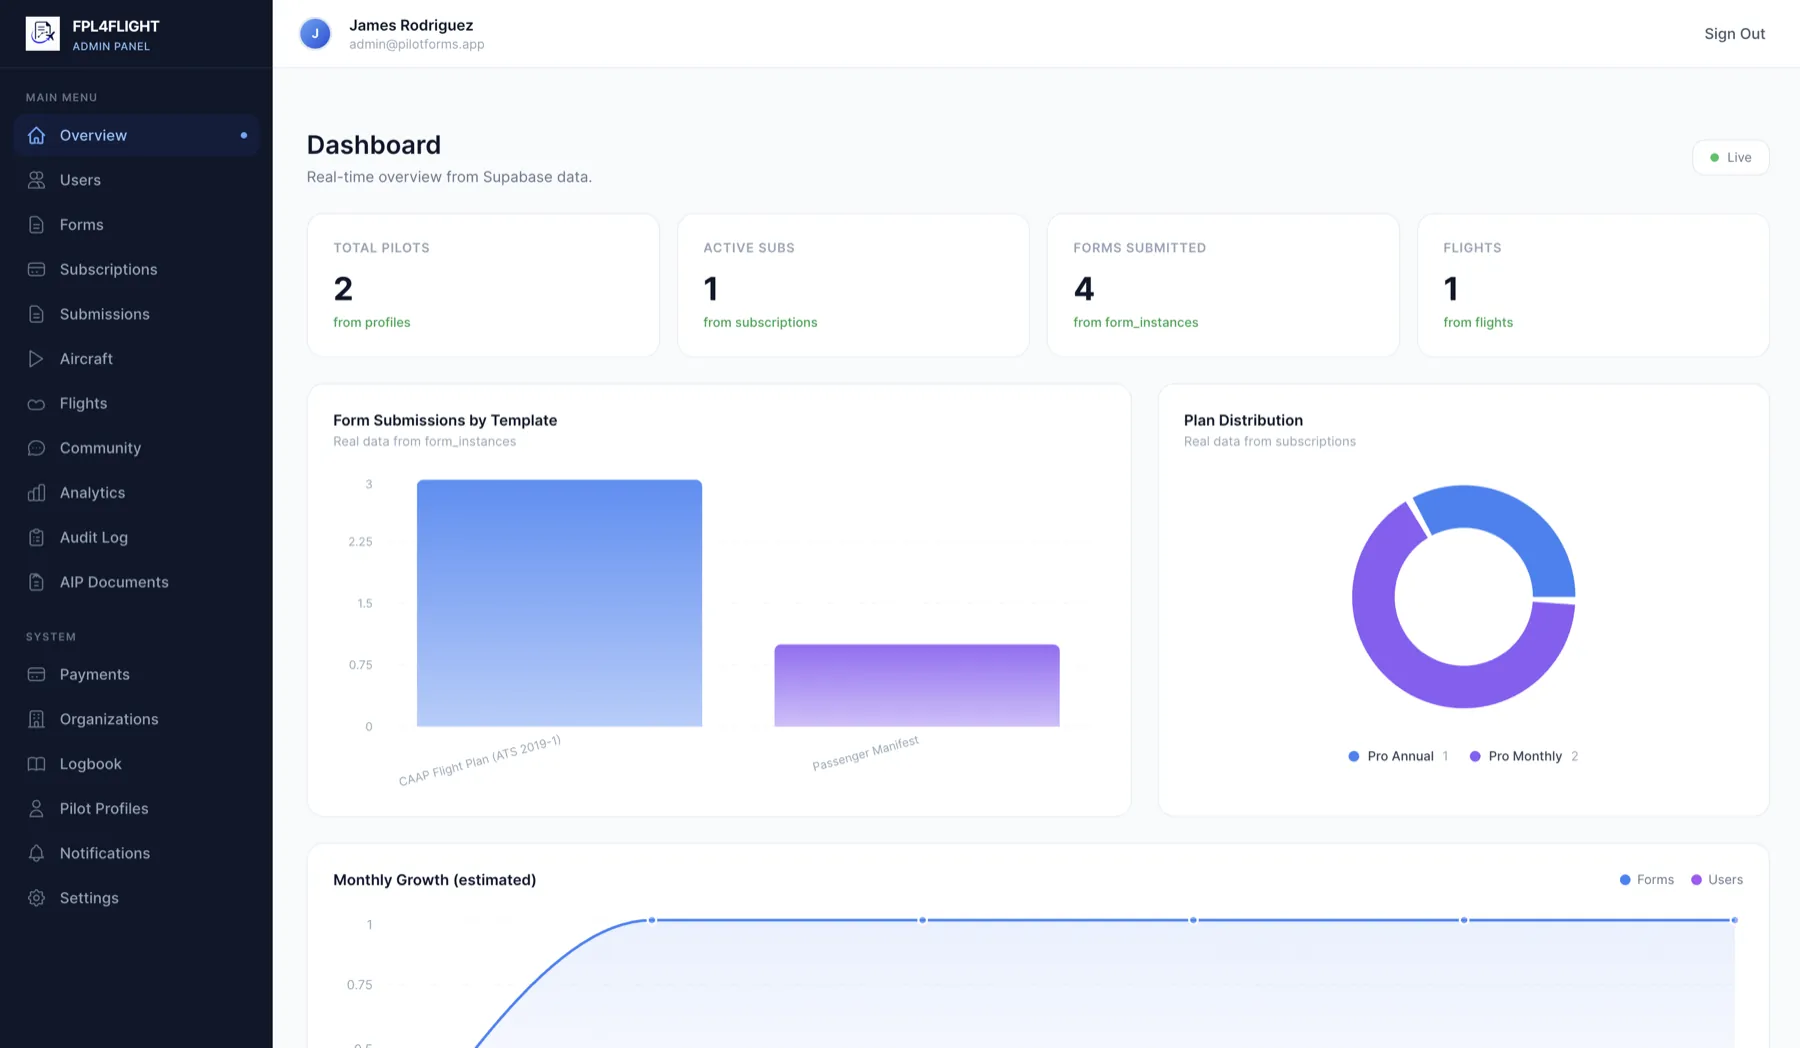Click the 'from flights' text

pyautogui.click(x=1478, y=322)
